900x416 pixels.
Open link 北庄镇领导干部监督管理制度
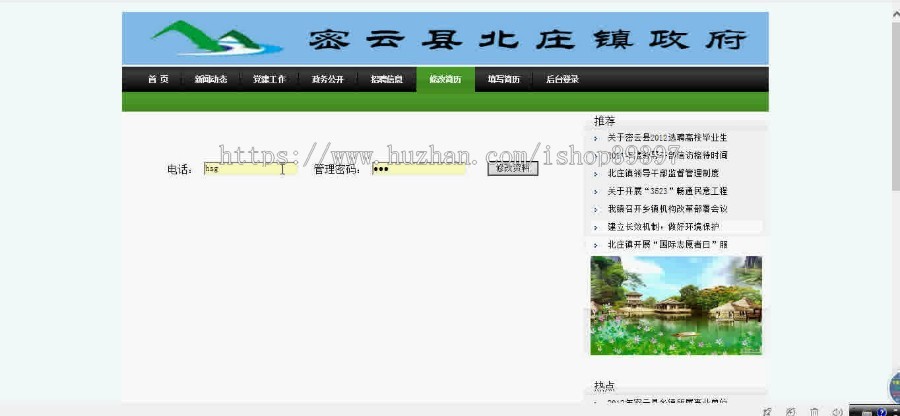(x=663, y=173)
